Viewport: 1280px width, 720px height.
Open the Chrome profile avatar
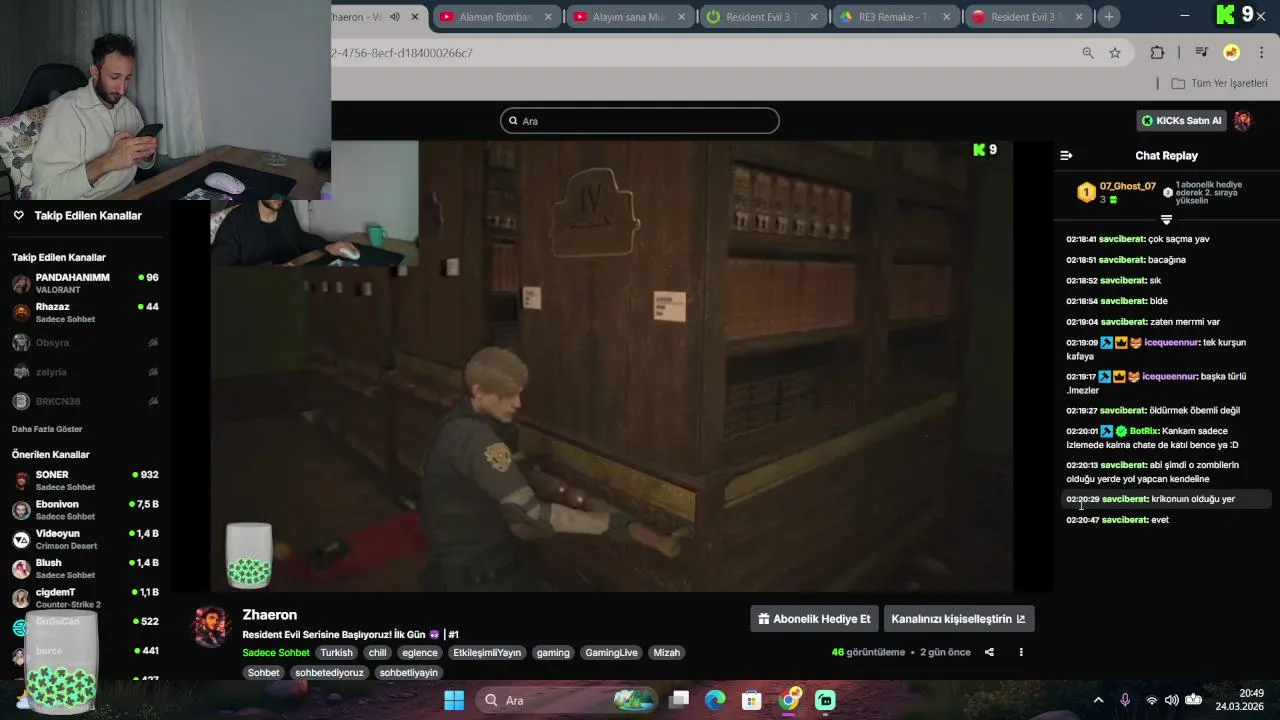[1232, 53]
